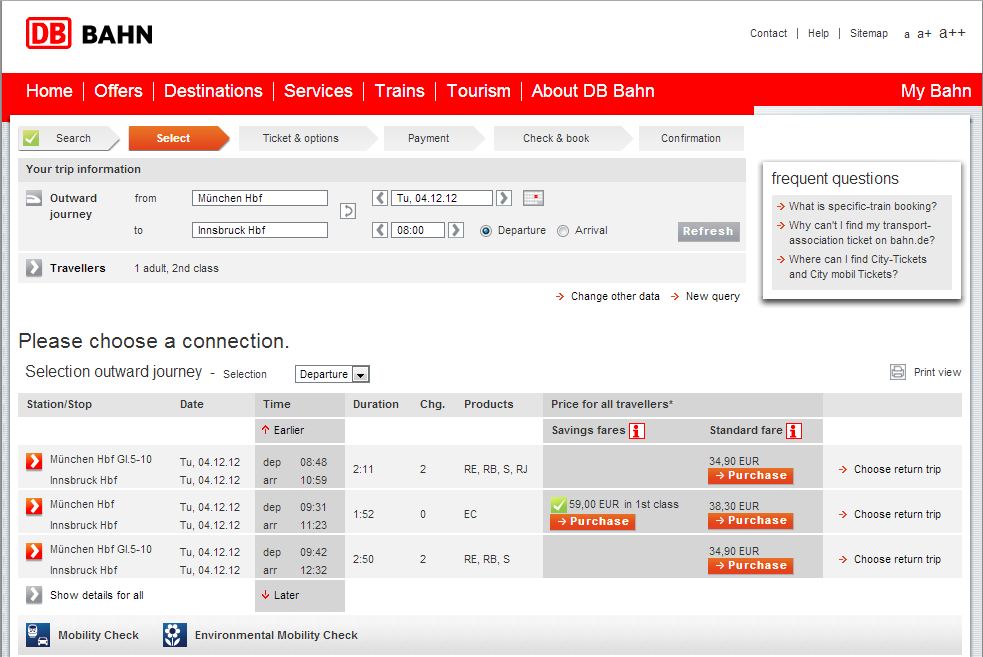This screenshot has height=657, width=983.
Task: Click later time arrow beside 08:00
Action: coord(456,230)
